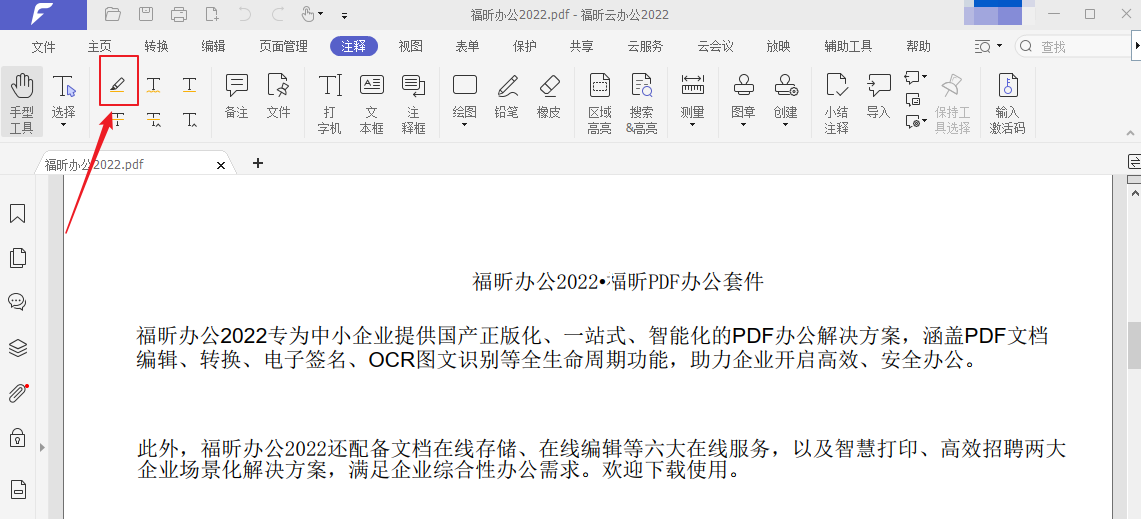This screenshot has height=519, width=1141.
Task: Switch to the 页面管理 tab
Action: tap(284, 47)
